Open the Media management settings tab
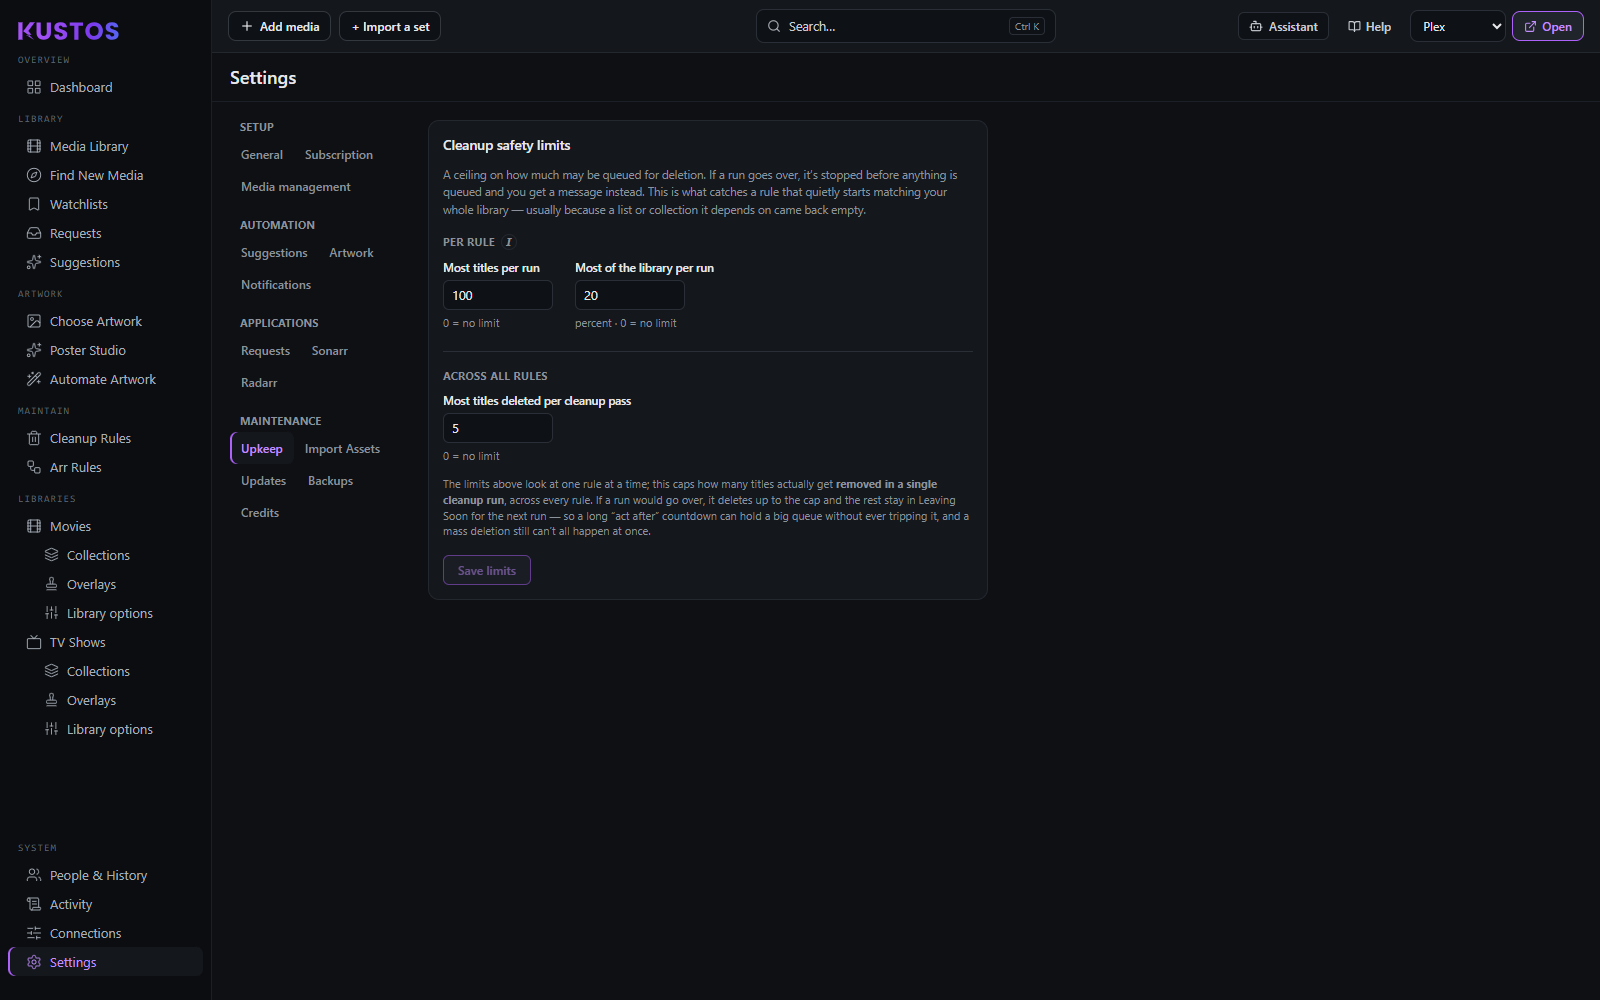 pyautogui.click(x=296, y=187)
